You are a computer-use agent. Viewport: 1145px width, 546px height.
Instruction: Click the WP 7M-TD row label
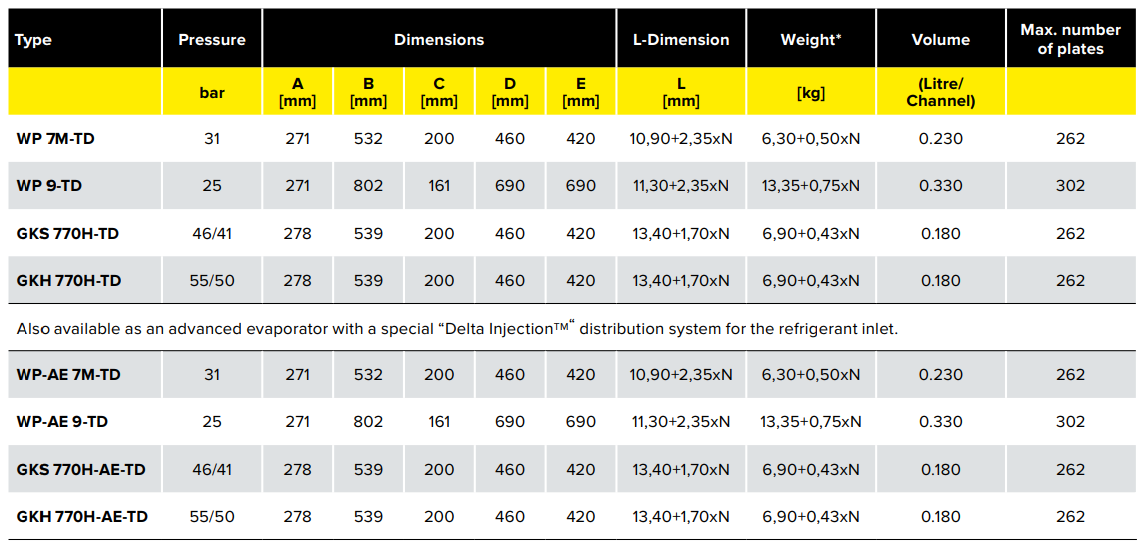point(55,138)
